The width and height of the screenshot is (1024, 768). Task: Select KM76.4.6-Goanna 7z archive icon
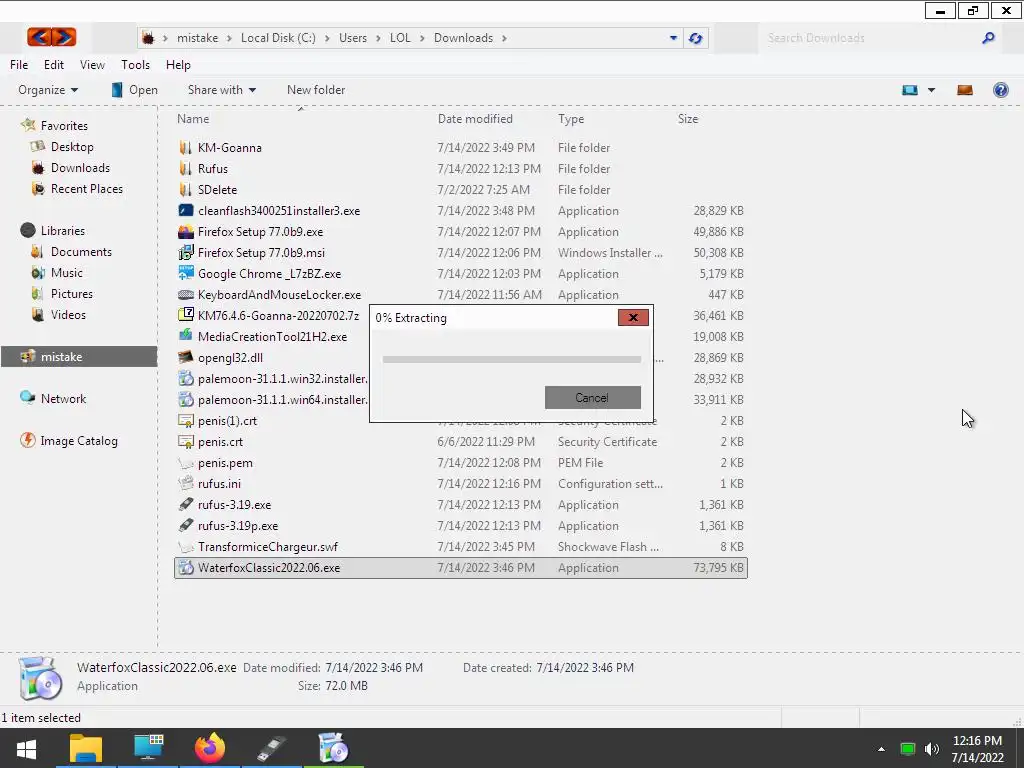185,315
